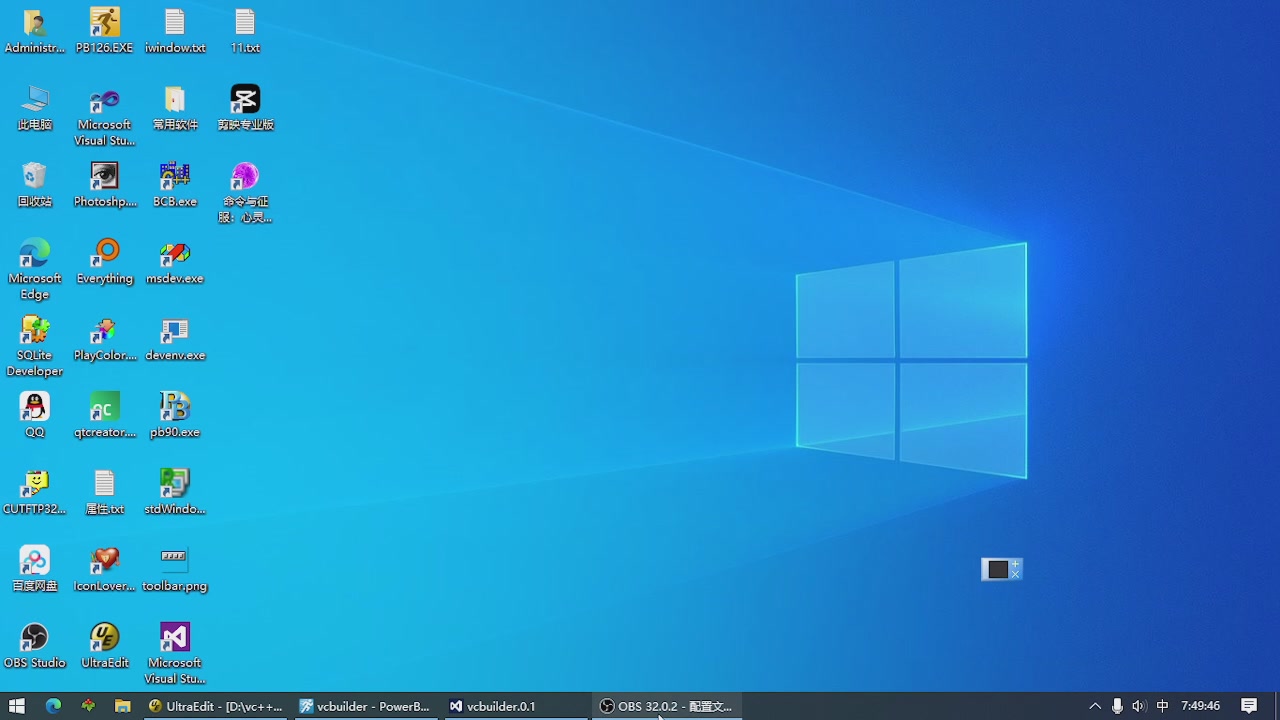This screenshot has width=1280, height=720.
Task: Open the notification action center
Action: coord(1249,706)
